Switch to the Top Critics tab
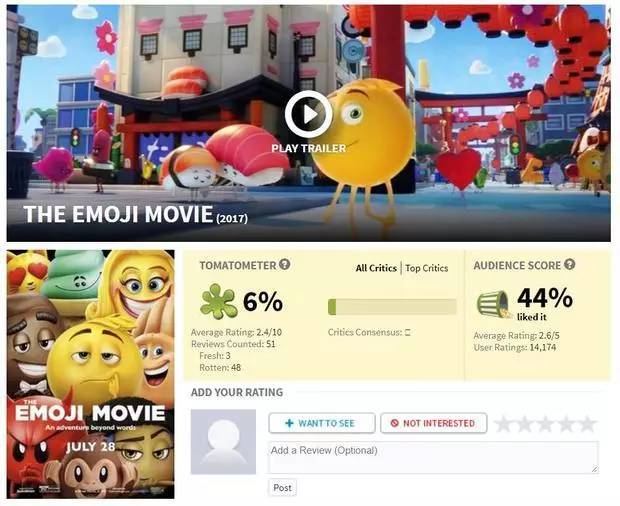The height and width of the screenshot is (506, 620). [427, 268]
